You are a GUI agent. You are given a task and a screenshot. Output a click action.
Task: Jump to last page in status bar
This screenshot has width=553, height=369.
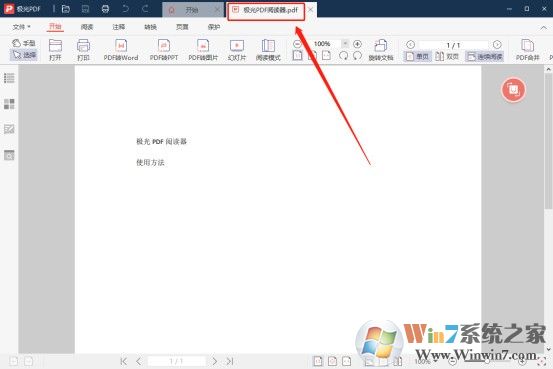pos(230,361)
